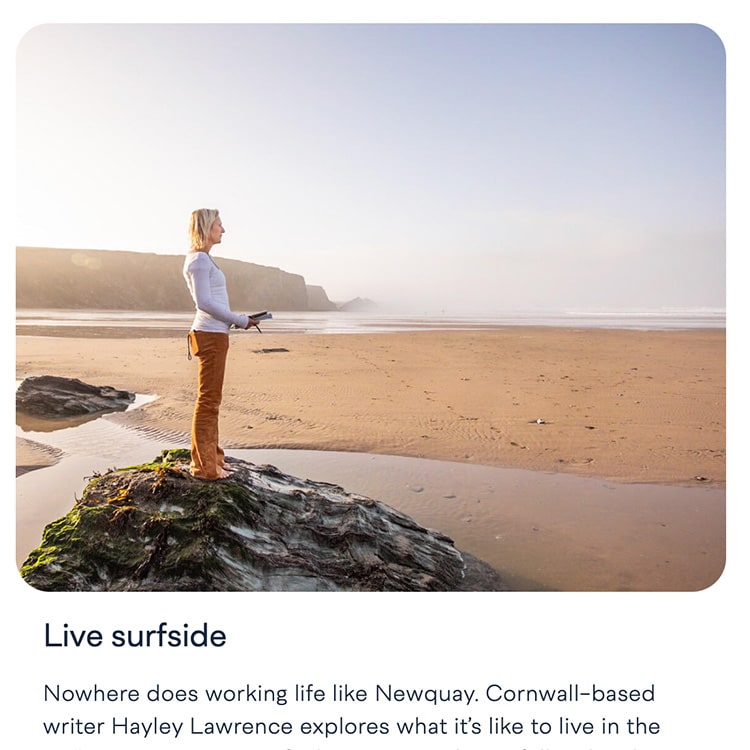Click the notebook held in the woman's hands

click(x=261, y=316)
